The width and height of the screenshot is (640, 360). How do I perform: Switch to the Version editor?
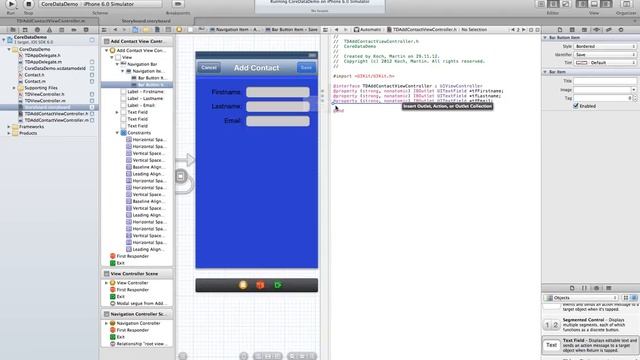pos(565,4)
